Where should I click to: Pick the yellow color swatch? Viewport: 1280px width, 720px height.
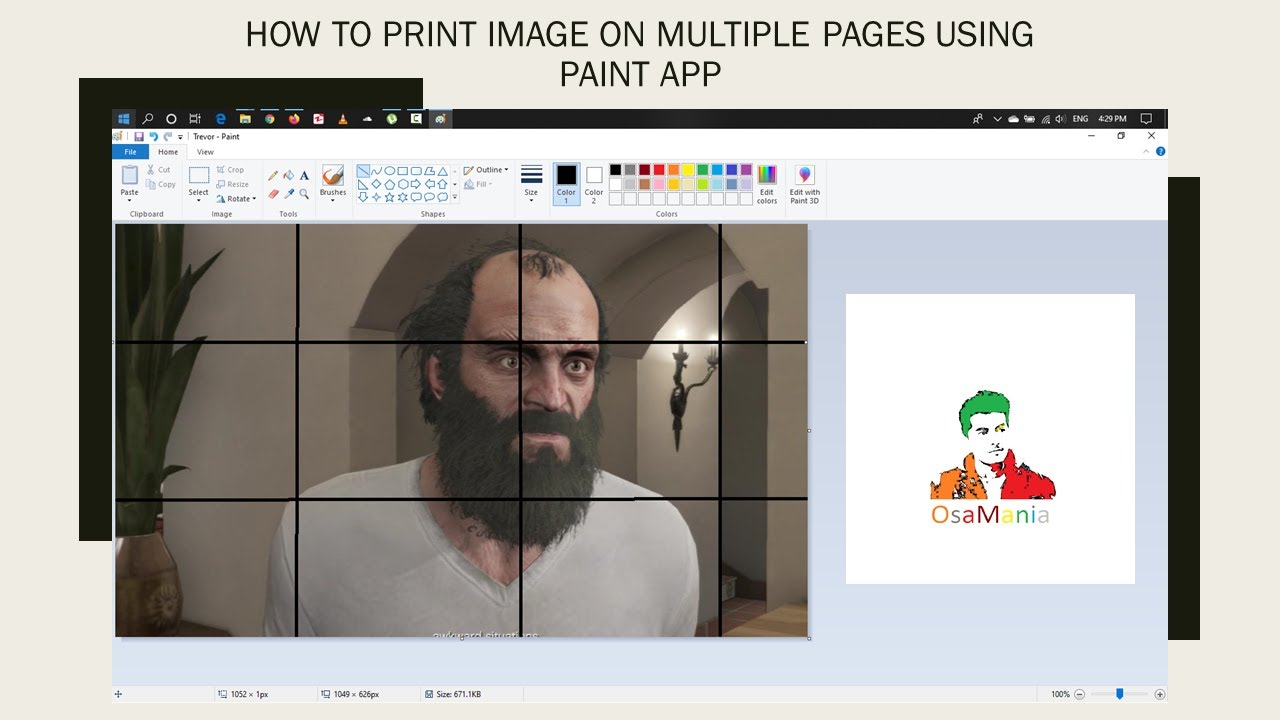(688, 170)
